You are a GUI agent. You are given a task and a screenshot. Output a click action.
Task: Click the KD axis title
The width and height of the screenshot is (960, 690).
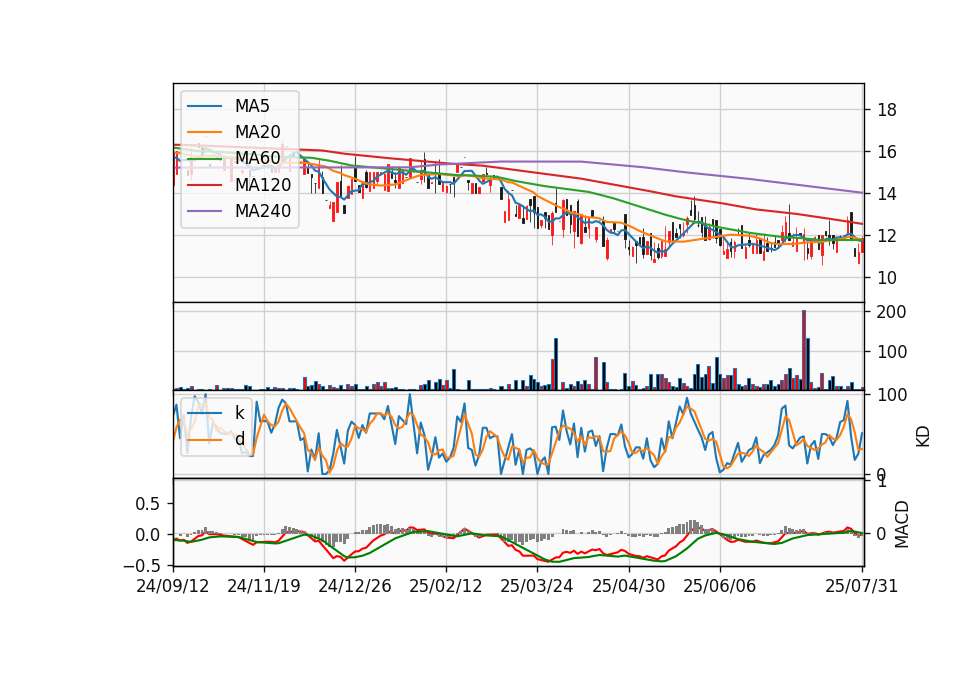coord(923,437)
